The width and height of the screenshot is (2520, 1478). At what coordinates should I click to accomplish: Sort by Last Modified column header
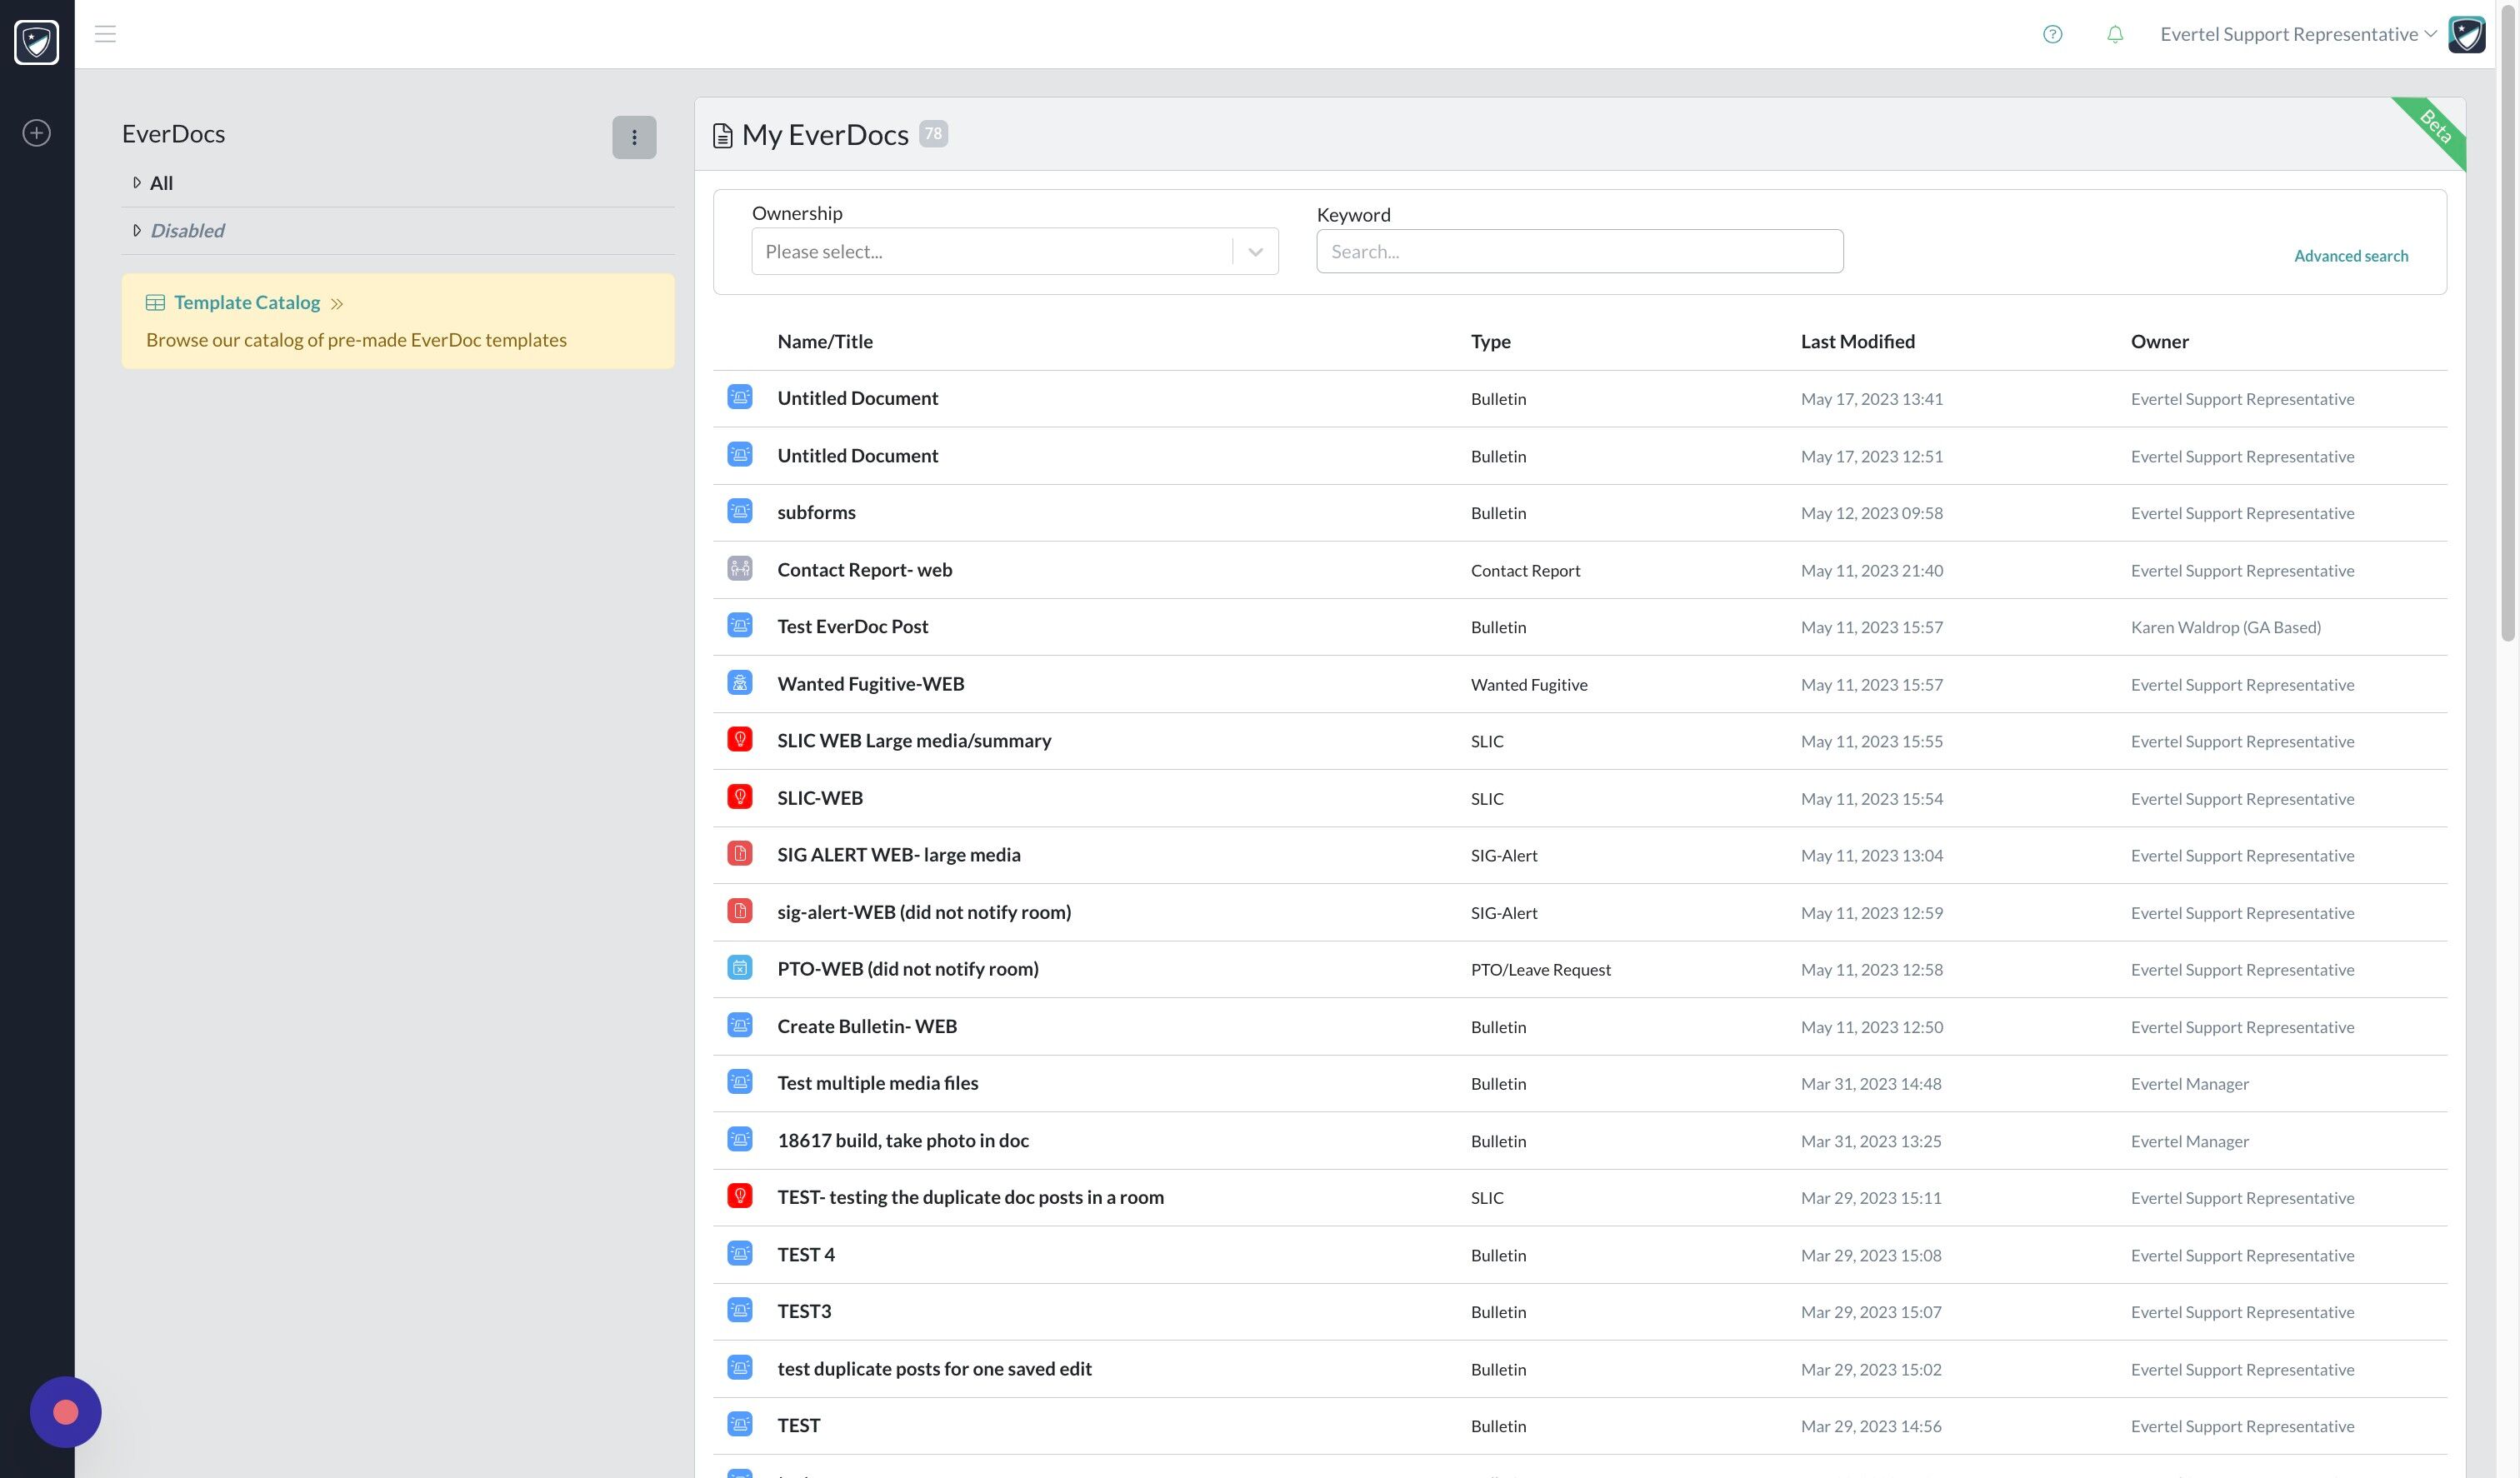(1857, 341)
